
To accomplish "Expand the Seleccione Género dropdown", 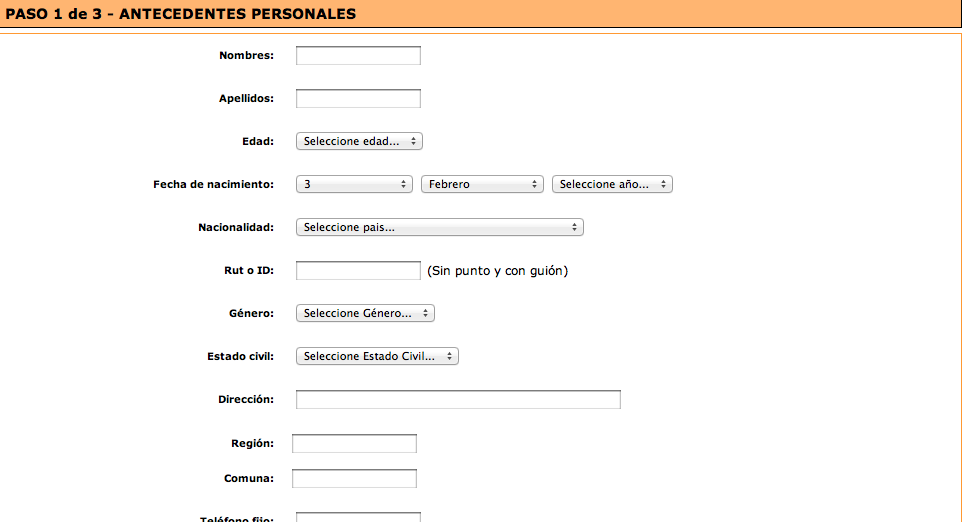I will [365, 313].
